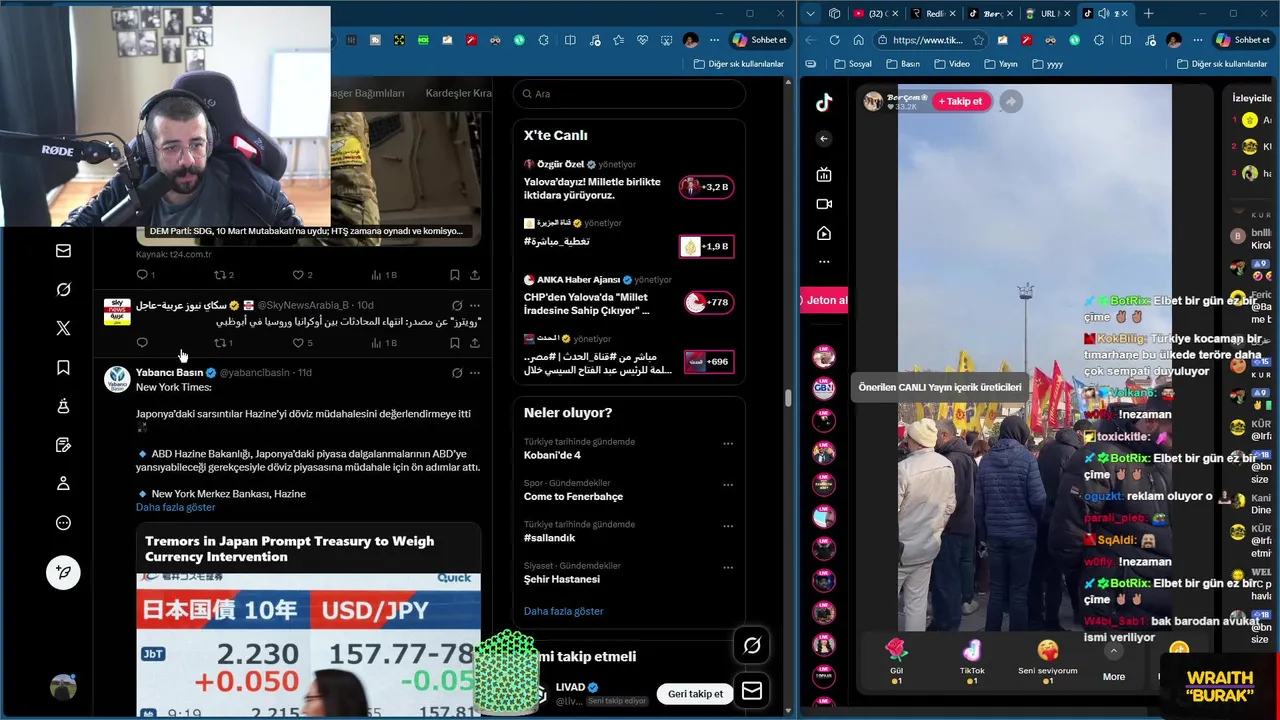Focus the 'Ara' search field on X

[630, 94]
